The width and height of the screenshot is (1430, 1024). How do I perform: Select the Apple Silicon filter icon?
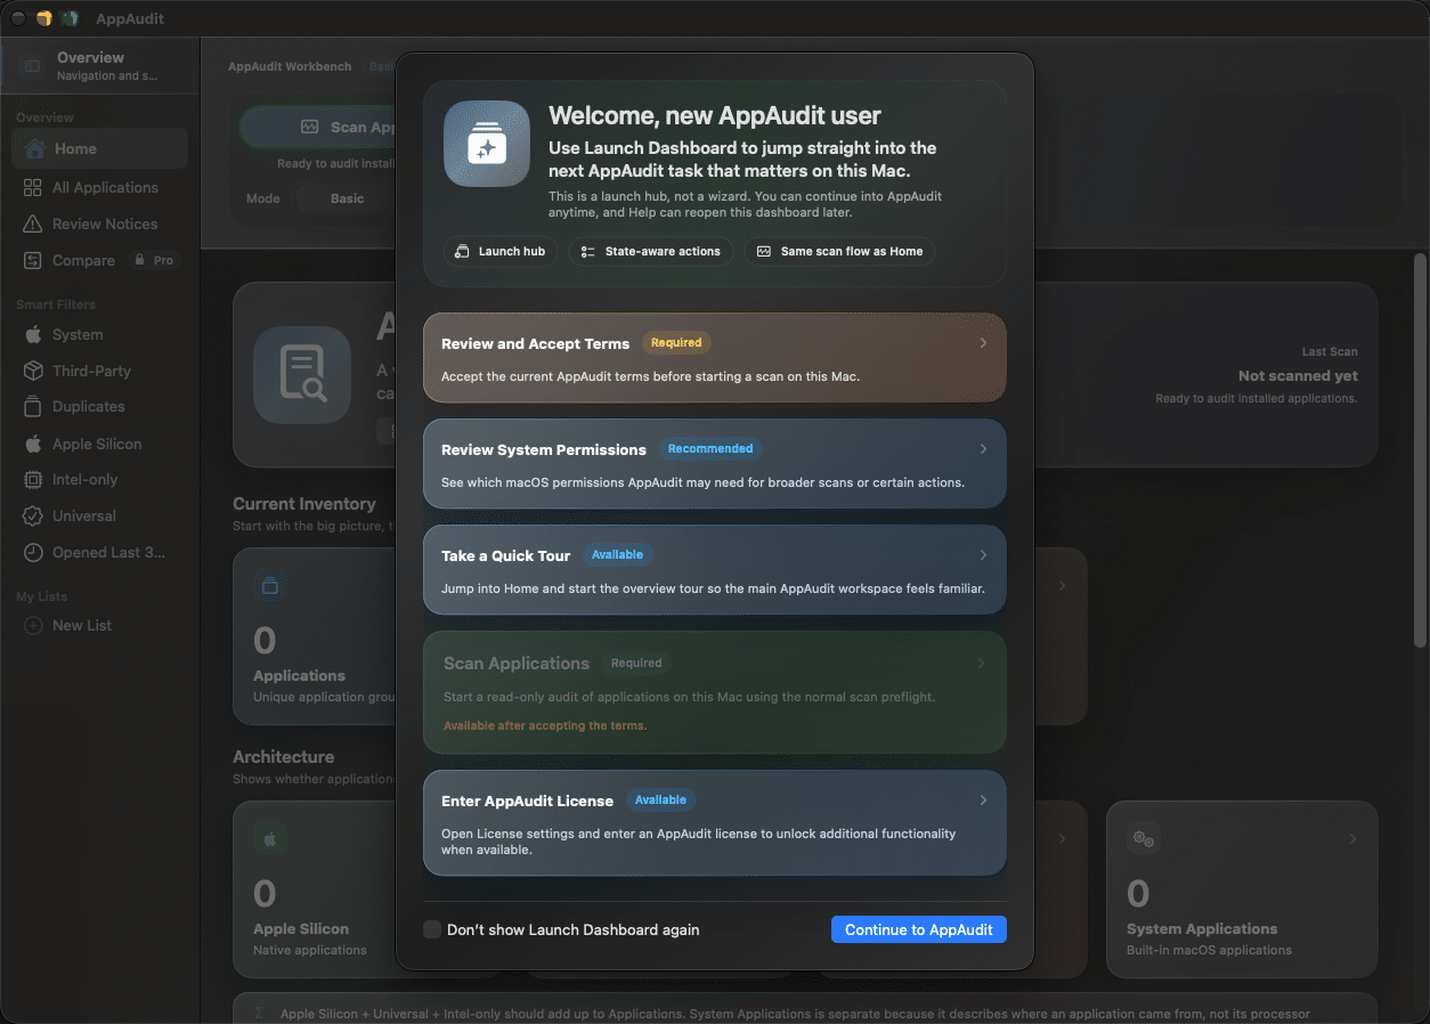point(33,444)
